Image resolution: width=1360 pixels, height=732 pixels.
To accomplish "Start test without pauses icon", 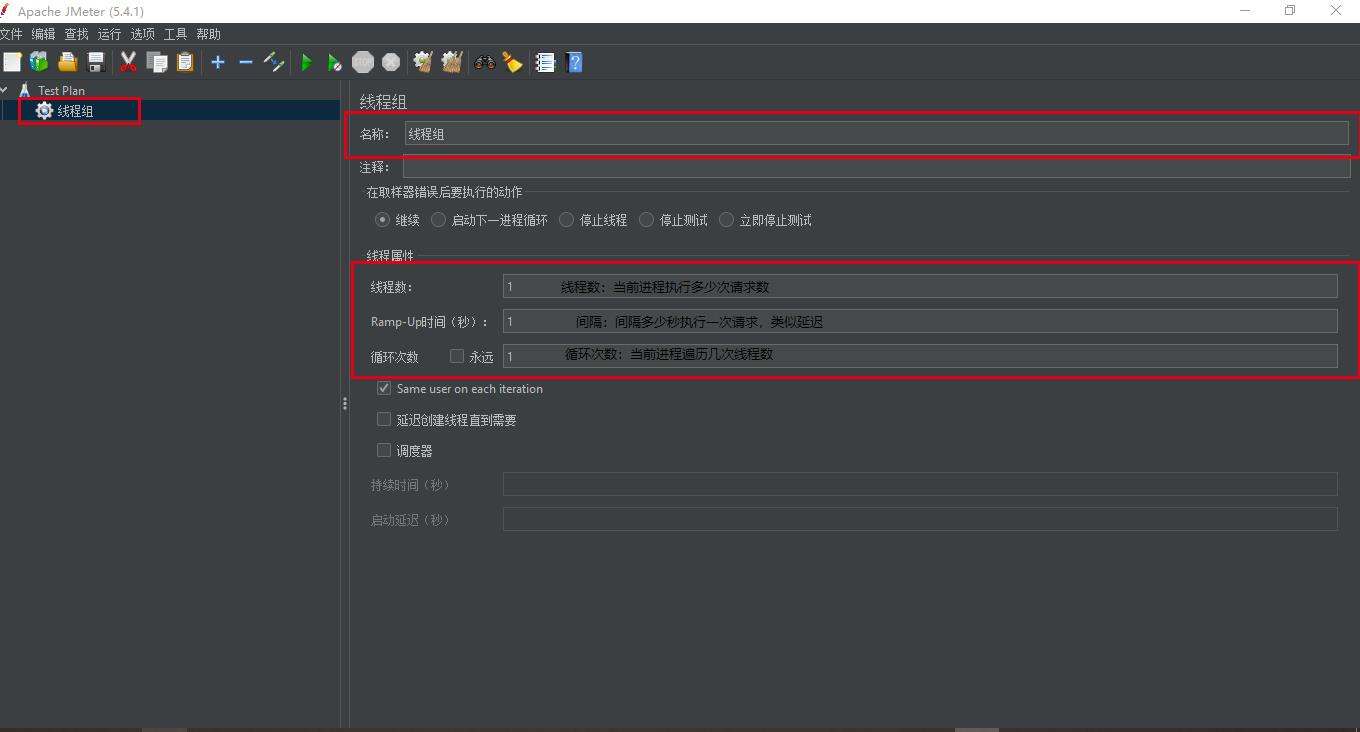I will [334, 62].
